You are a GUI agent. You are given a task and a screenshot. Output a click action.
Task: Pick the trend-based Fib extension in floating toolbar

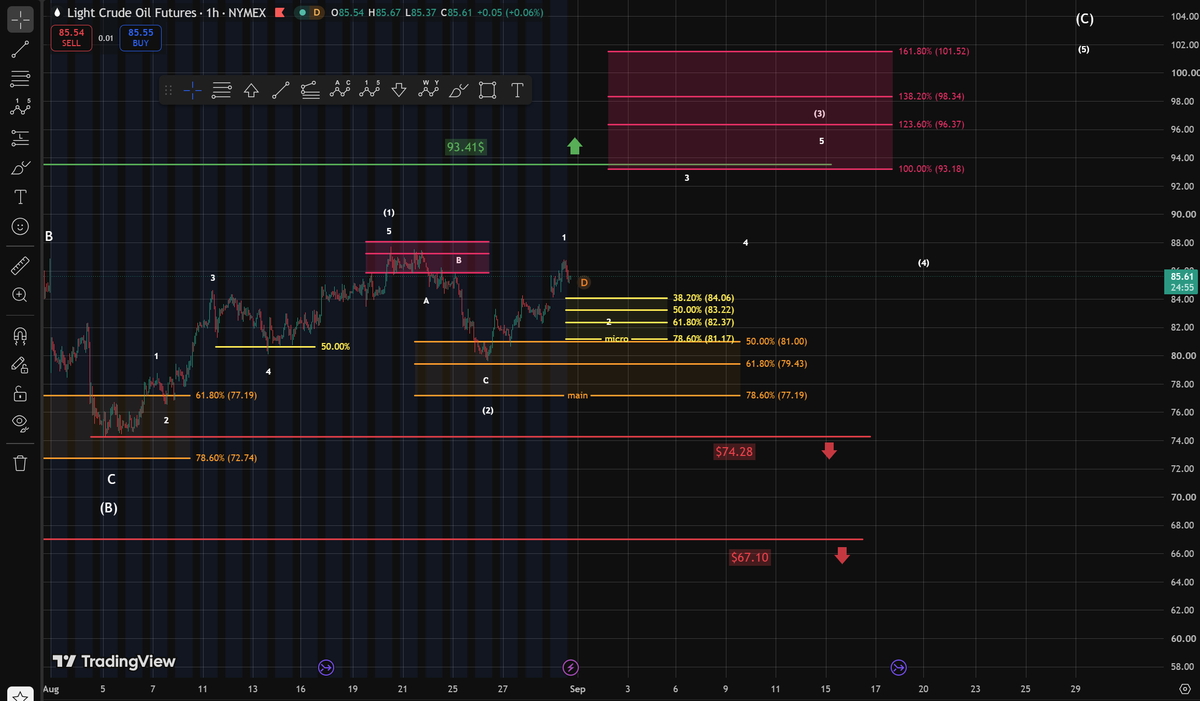click(311, 91)
